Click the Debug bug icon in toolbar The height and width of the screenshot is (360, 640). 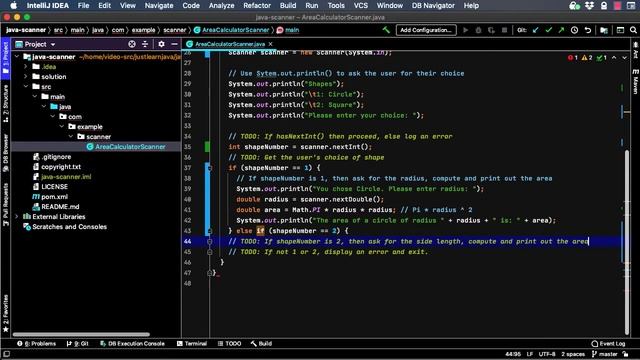point(478,30)
